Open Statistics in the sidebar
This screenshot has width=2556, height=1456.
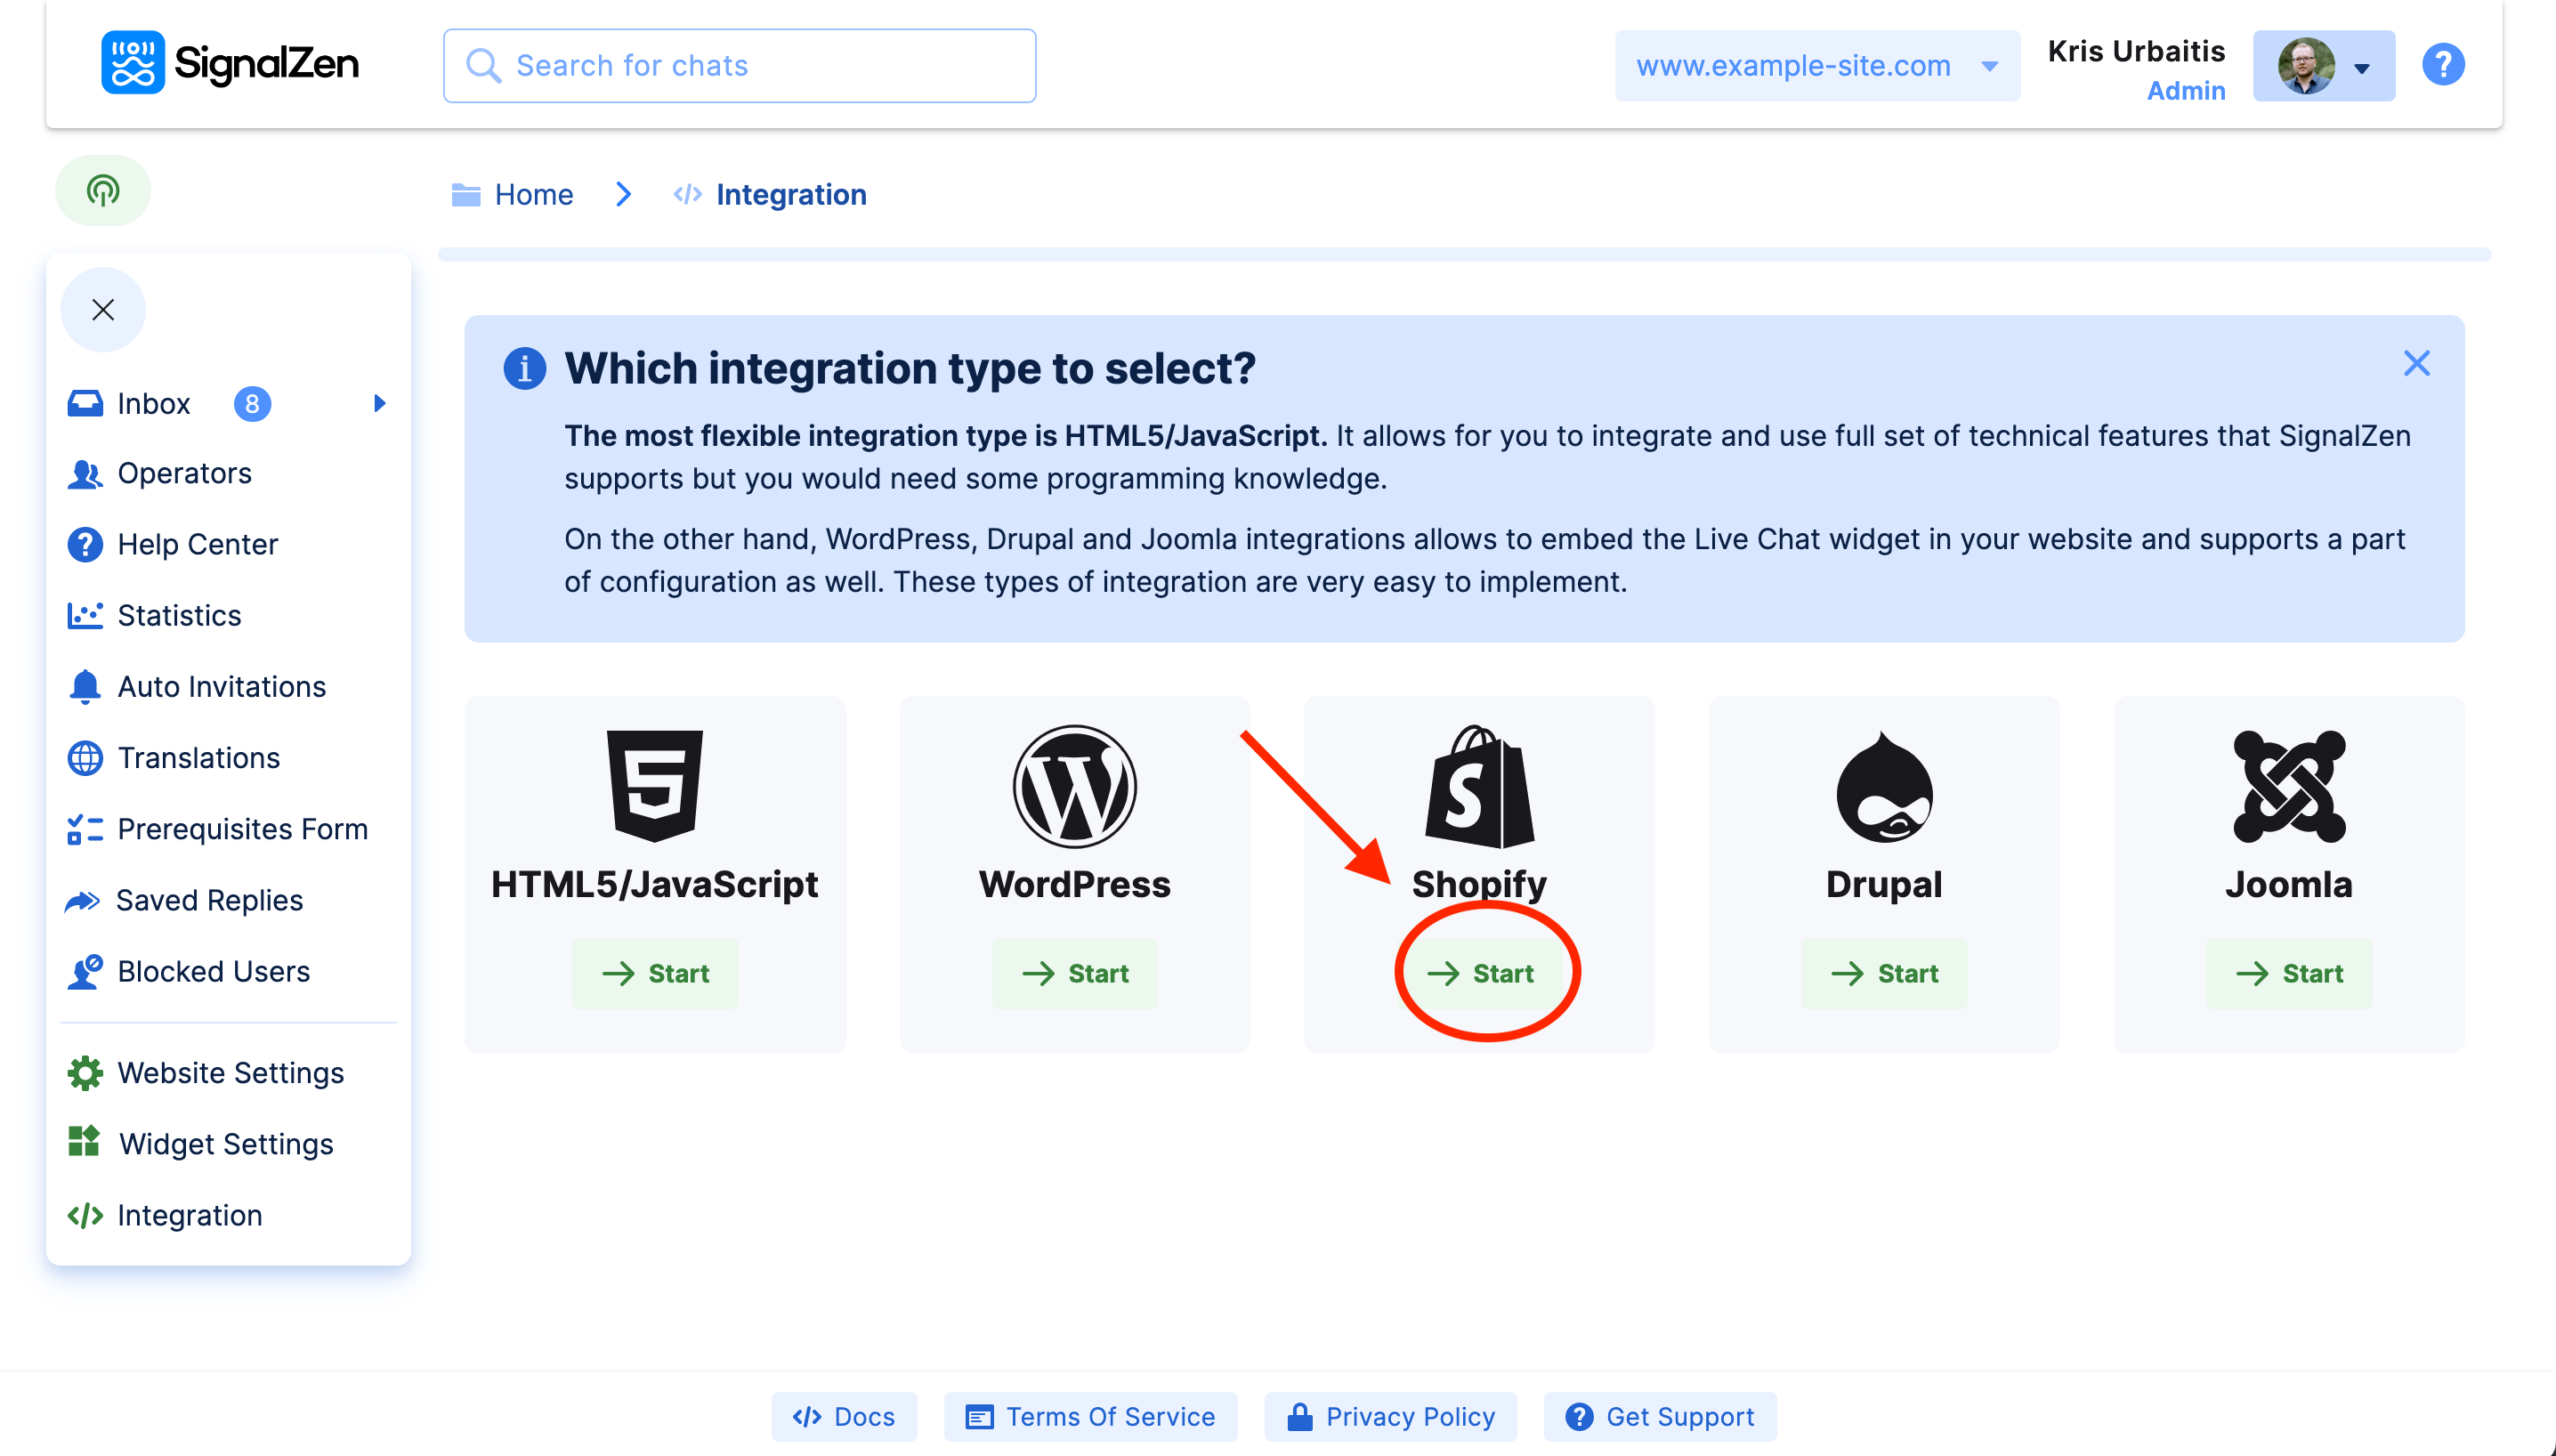point(179,615)
